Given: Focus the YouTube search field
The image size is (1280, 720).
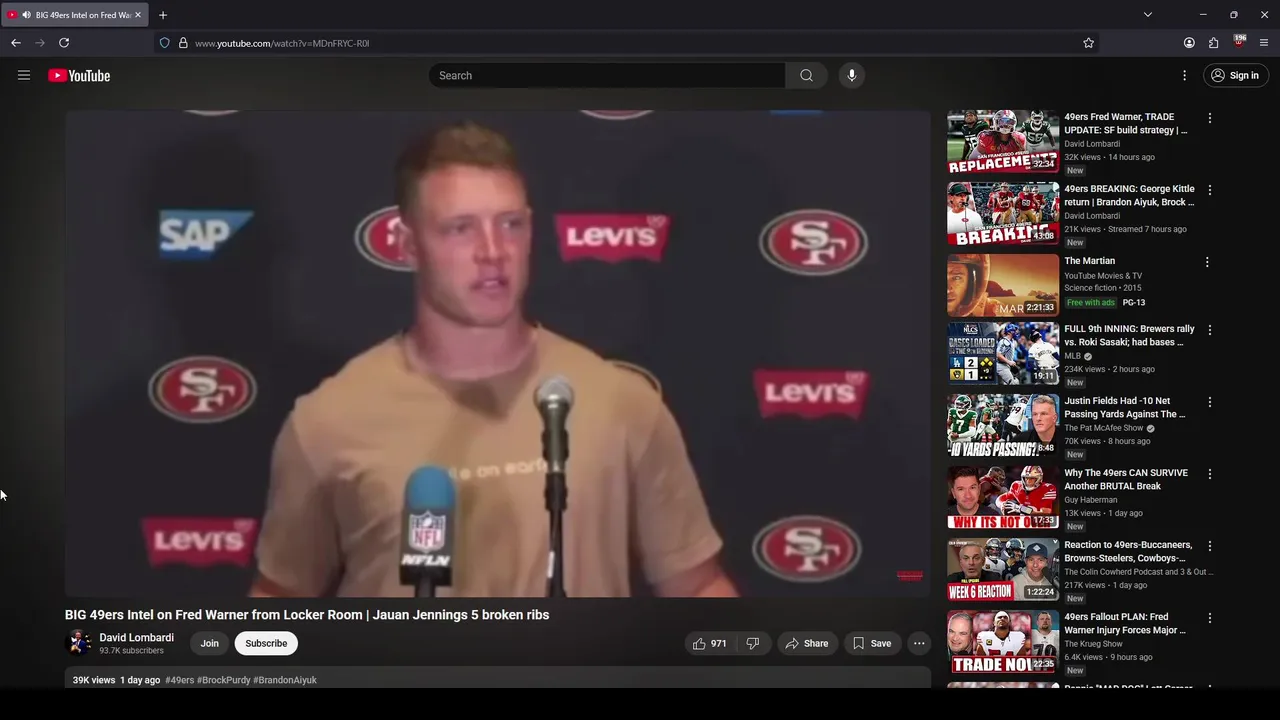Looking at the screenshot, I should tap(607, 75).
